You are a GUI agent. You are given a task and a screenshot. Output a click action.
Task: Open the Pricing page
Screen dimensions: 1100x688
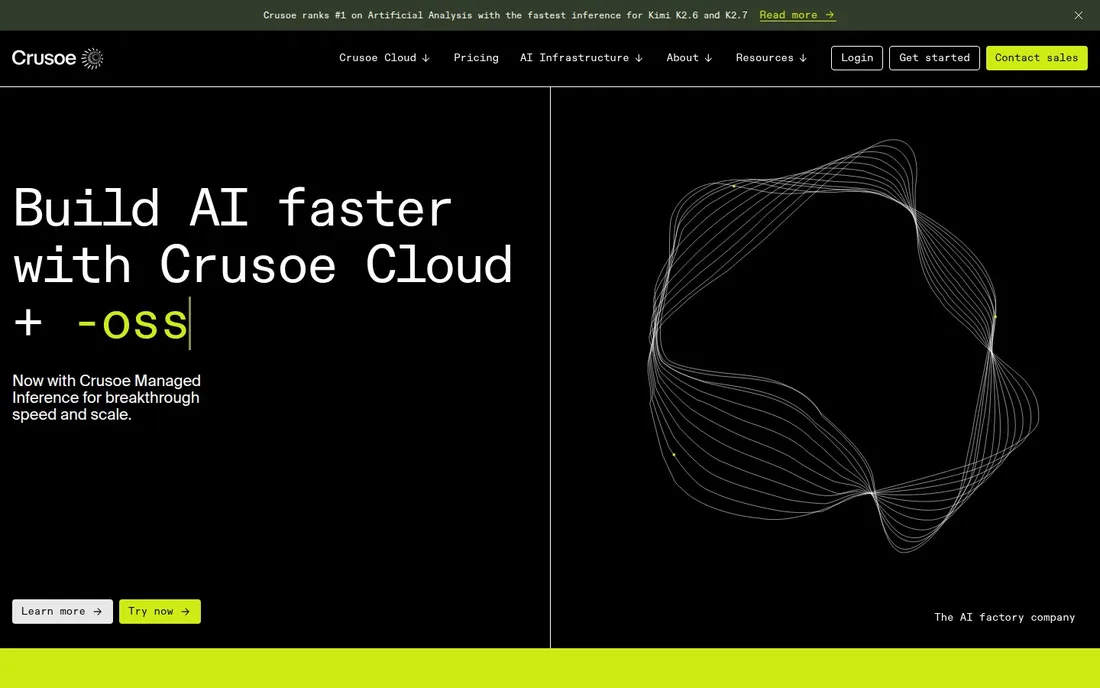pyautogui.click(x=476, y=58)
